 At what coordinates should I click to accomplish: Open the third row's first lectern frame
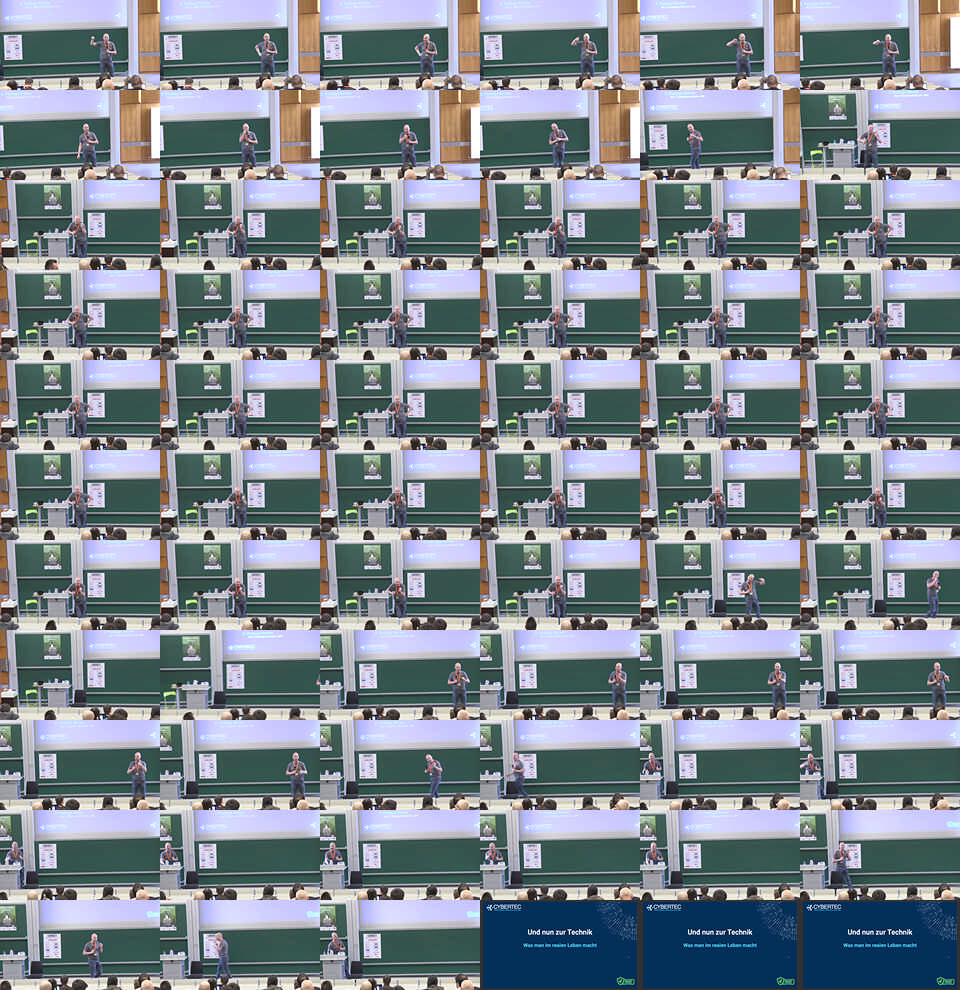pos(80,225)
